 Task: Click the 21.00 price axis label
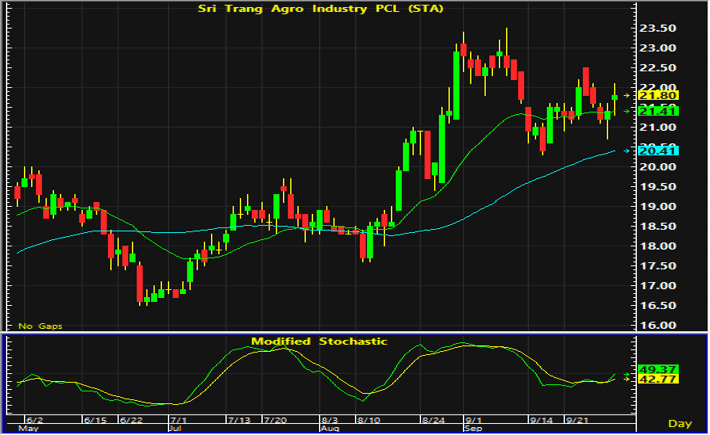point(657,127)
